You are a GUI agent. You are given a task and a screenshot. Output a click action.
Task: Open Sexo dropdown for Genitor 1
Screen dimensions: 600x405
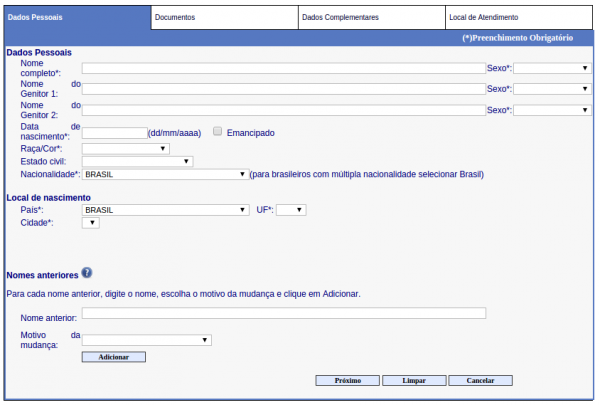coord(552,89)
